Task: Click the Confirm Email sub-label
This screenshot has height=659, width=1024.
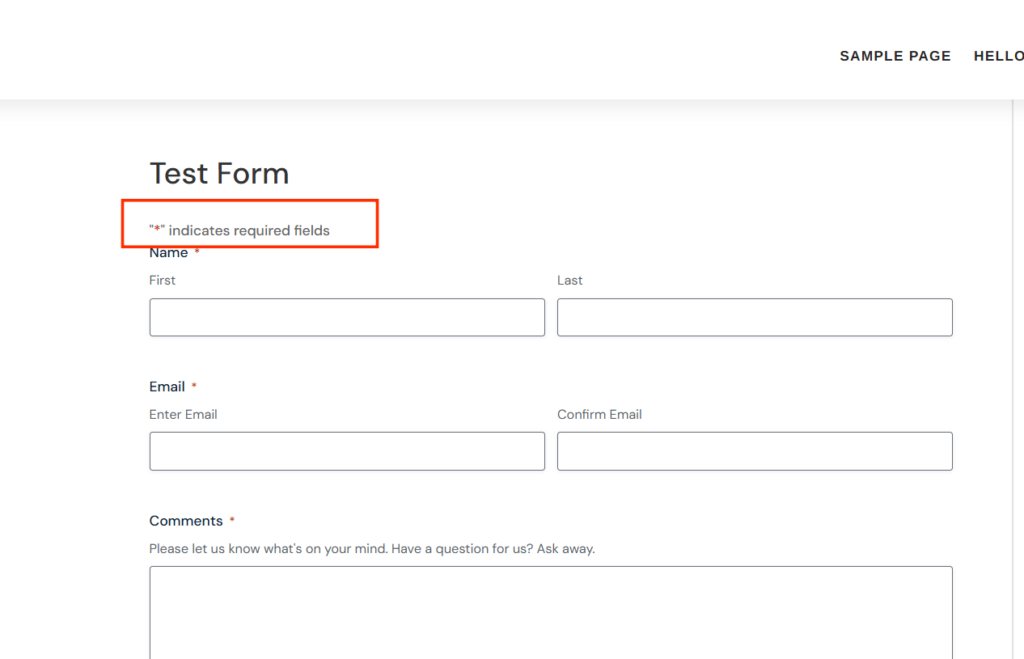Action: point(599,414)
